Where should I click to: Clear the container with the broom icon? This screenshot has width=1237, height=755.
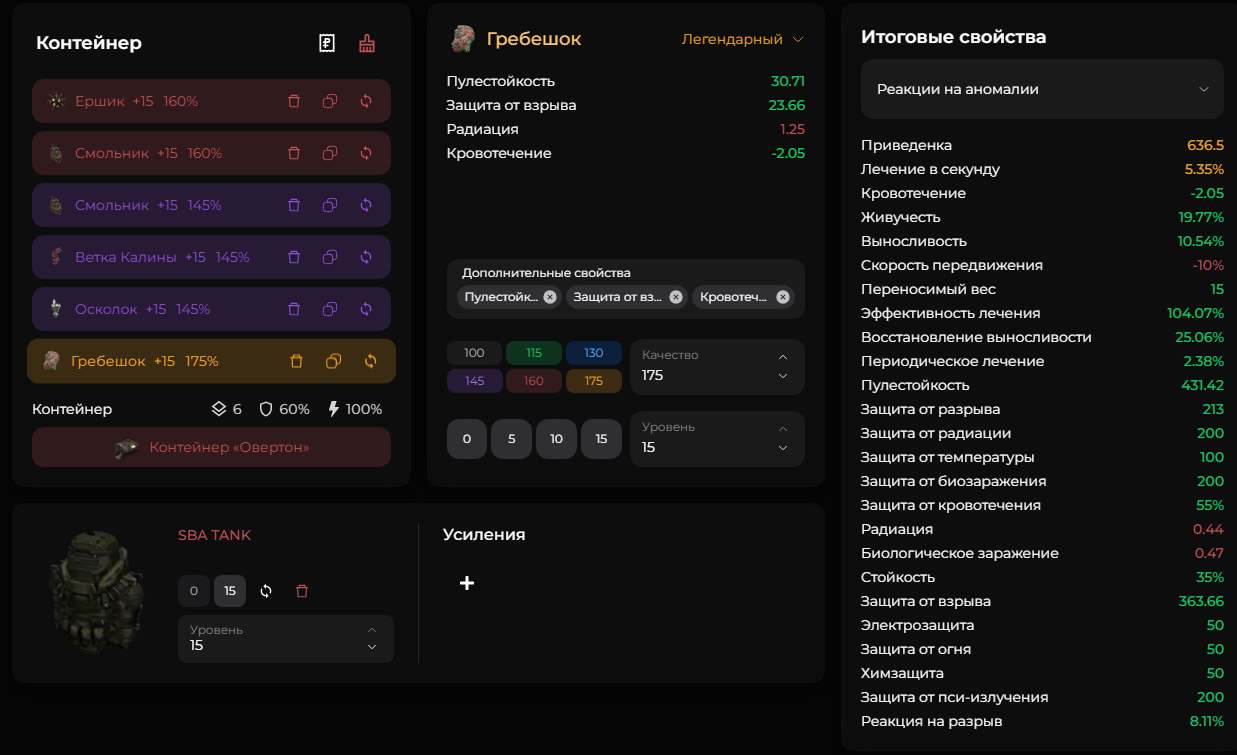point(367,43)
